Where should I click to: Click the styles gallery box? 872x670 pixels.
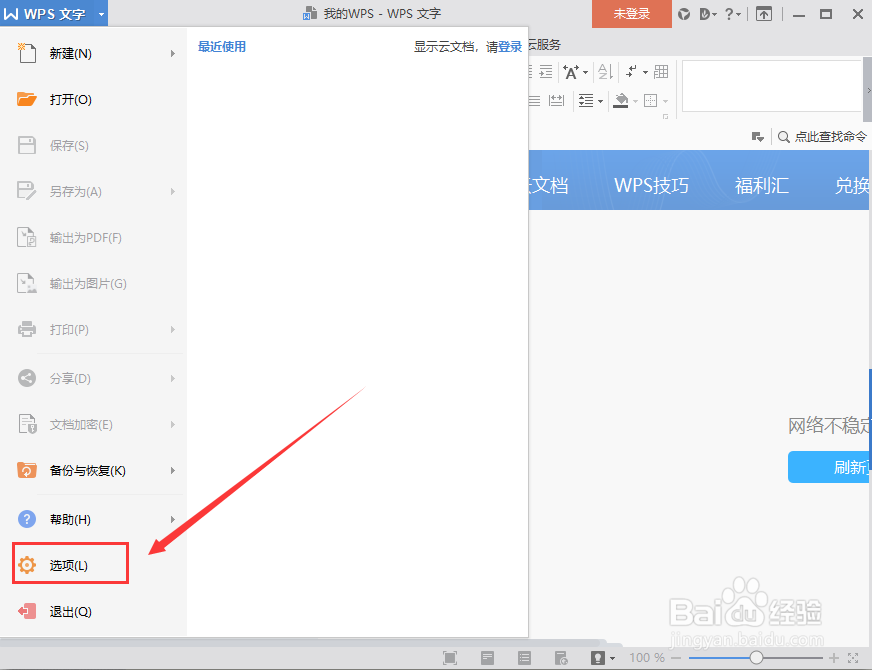(x=772, y=86)
